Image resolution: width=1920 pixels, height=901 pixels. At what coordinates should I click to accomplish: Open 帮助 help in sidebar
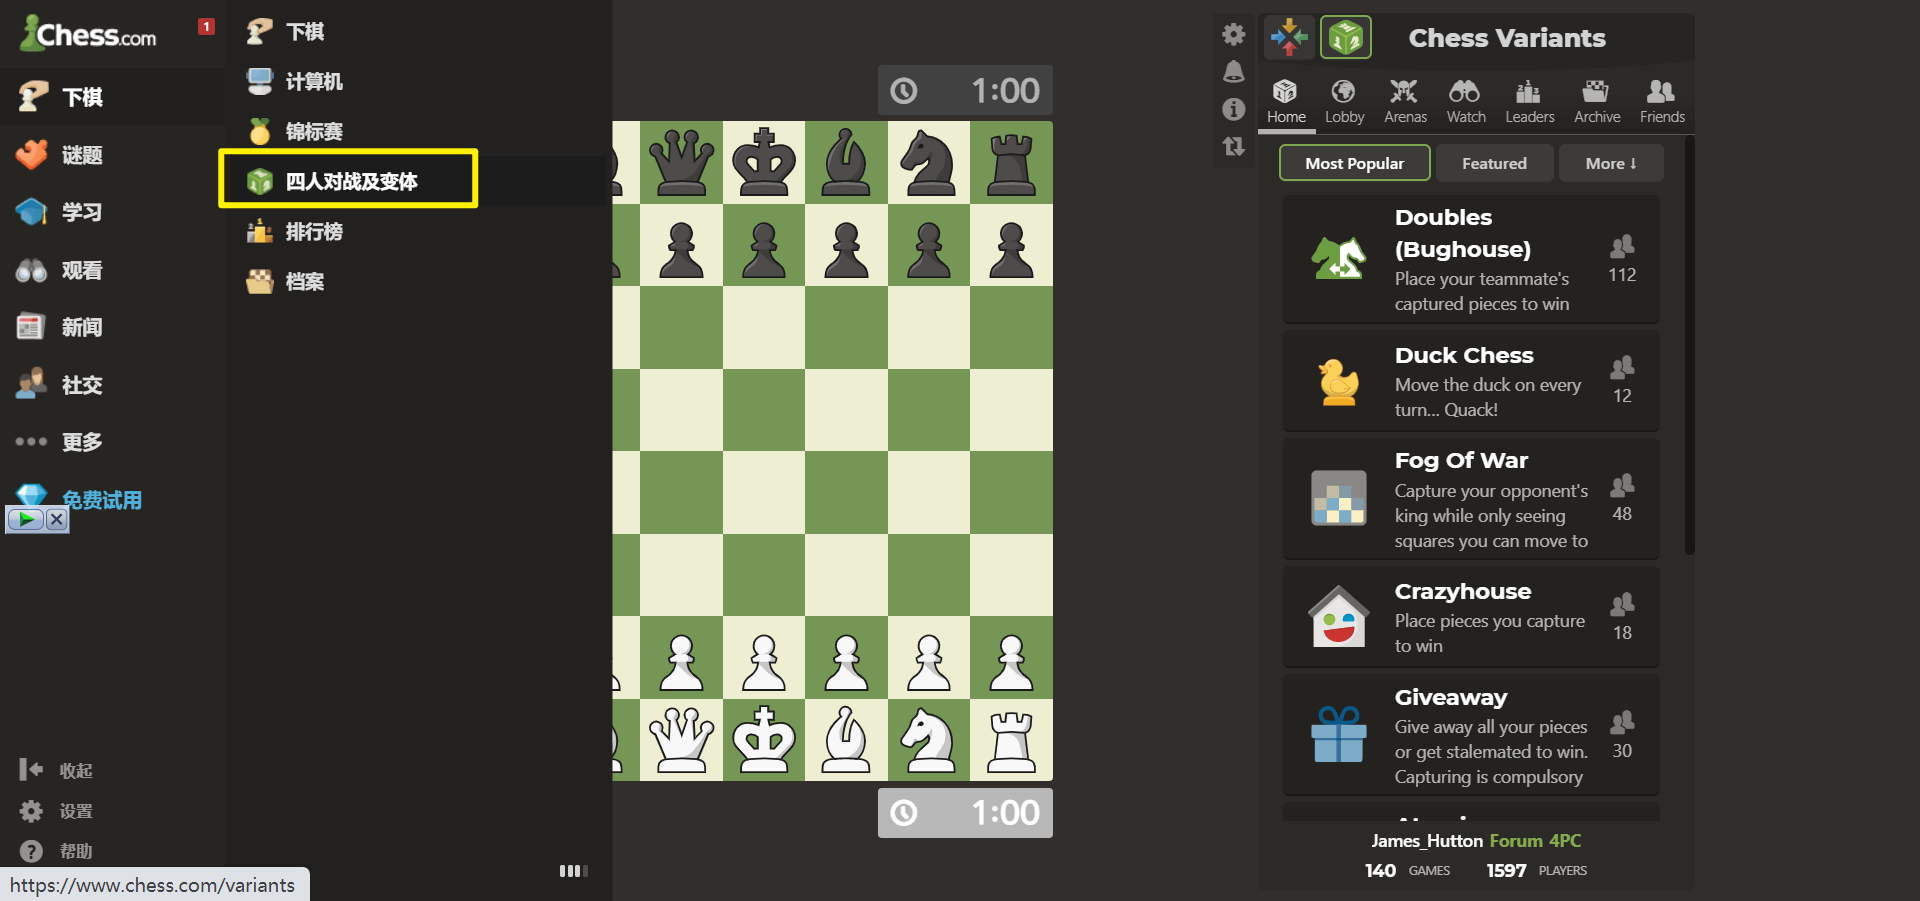57,851
